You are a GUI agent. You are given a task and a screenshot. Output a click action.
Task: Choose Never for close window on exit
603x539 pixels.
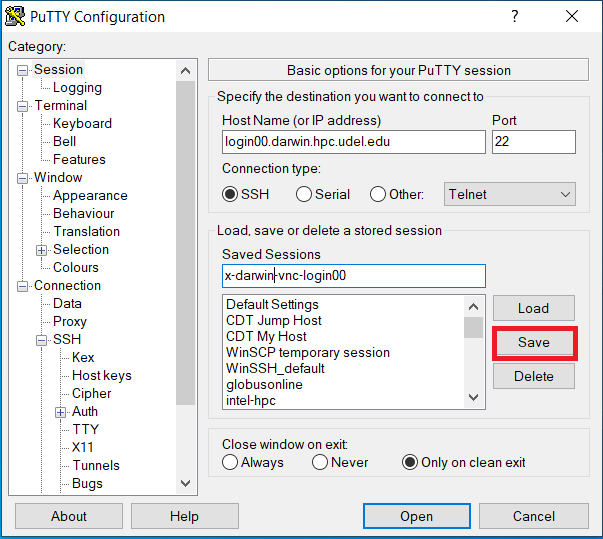(320, 463)
